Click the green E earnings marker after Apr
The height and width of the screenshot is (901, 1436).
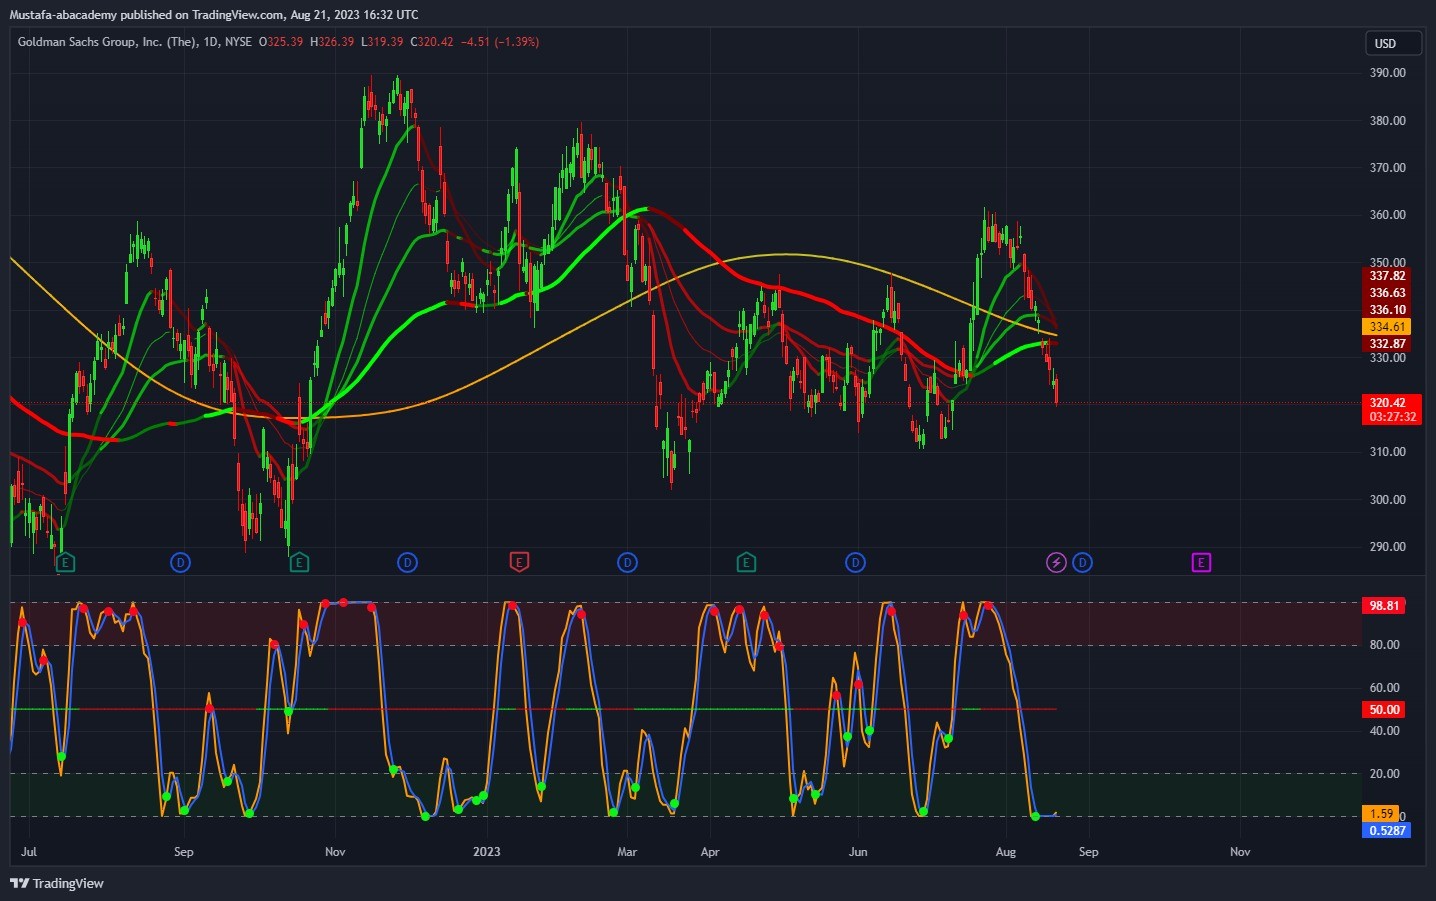746,563
